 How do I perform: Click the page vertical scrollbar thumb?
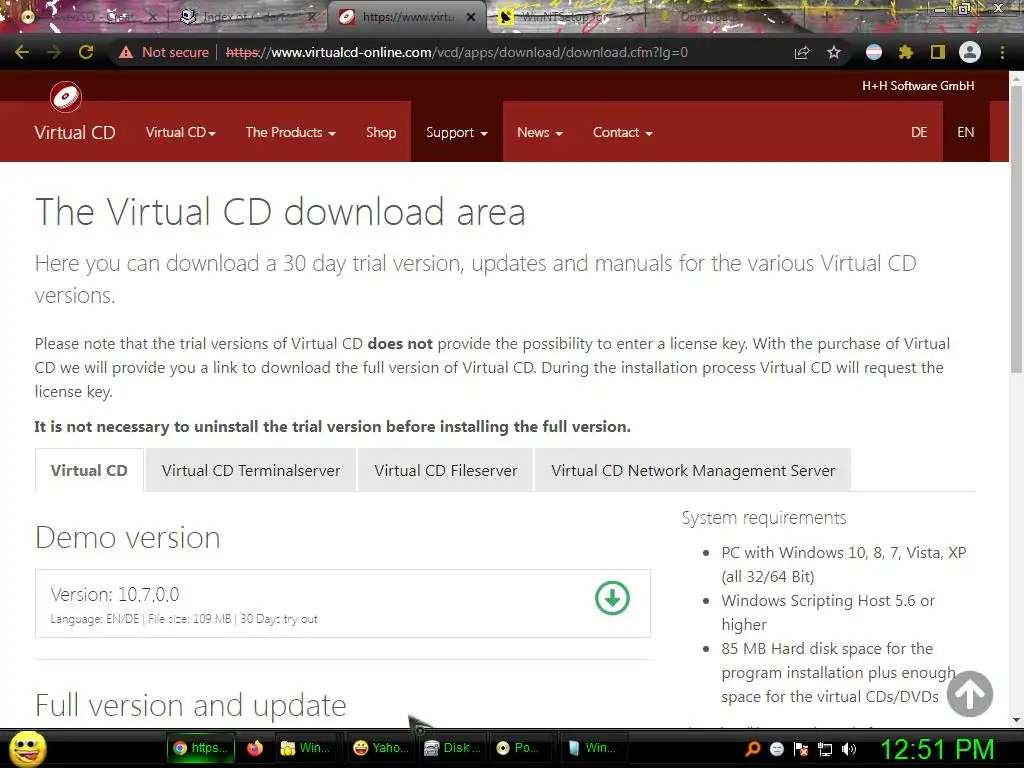click(1016, 229)
